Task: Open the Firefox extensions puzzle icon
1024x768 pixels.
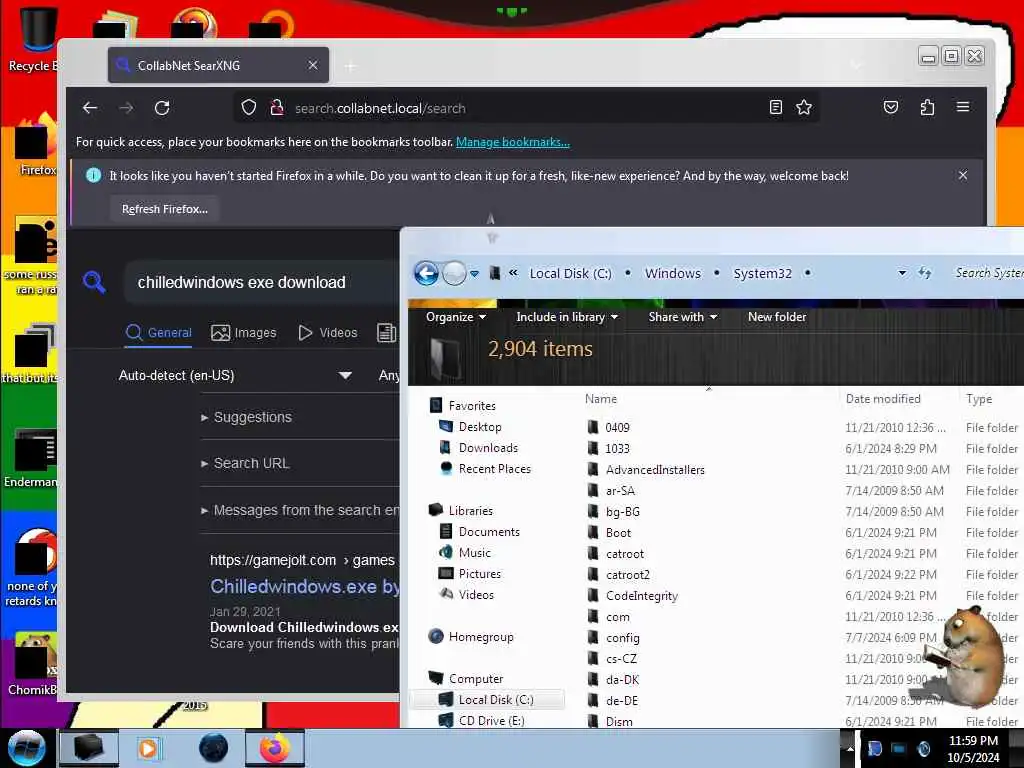Action: [x=927, y=107]
